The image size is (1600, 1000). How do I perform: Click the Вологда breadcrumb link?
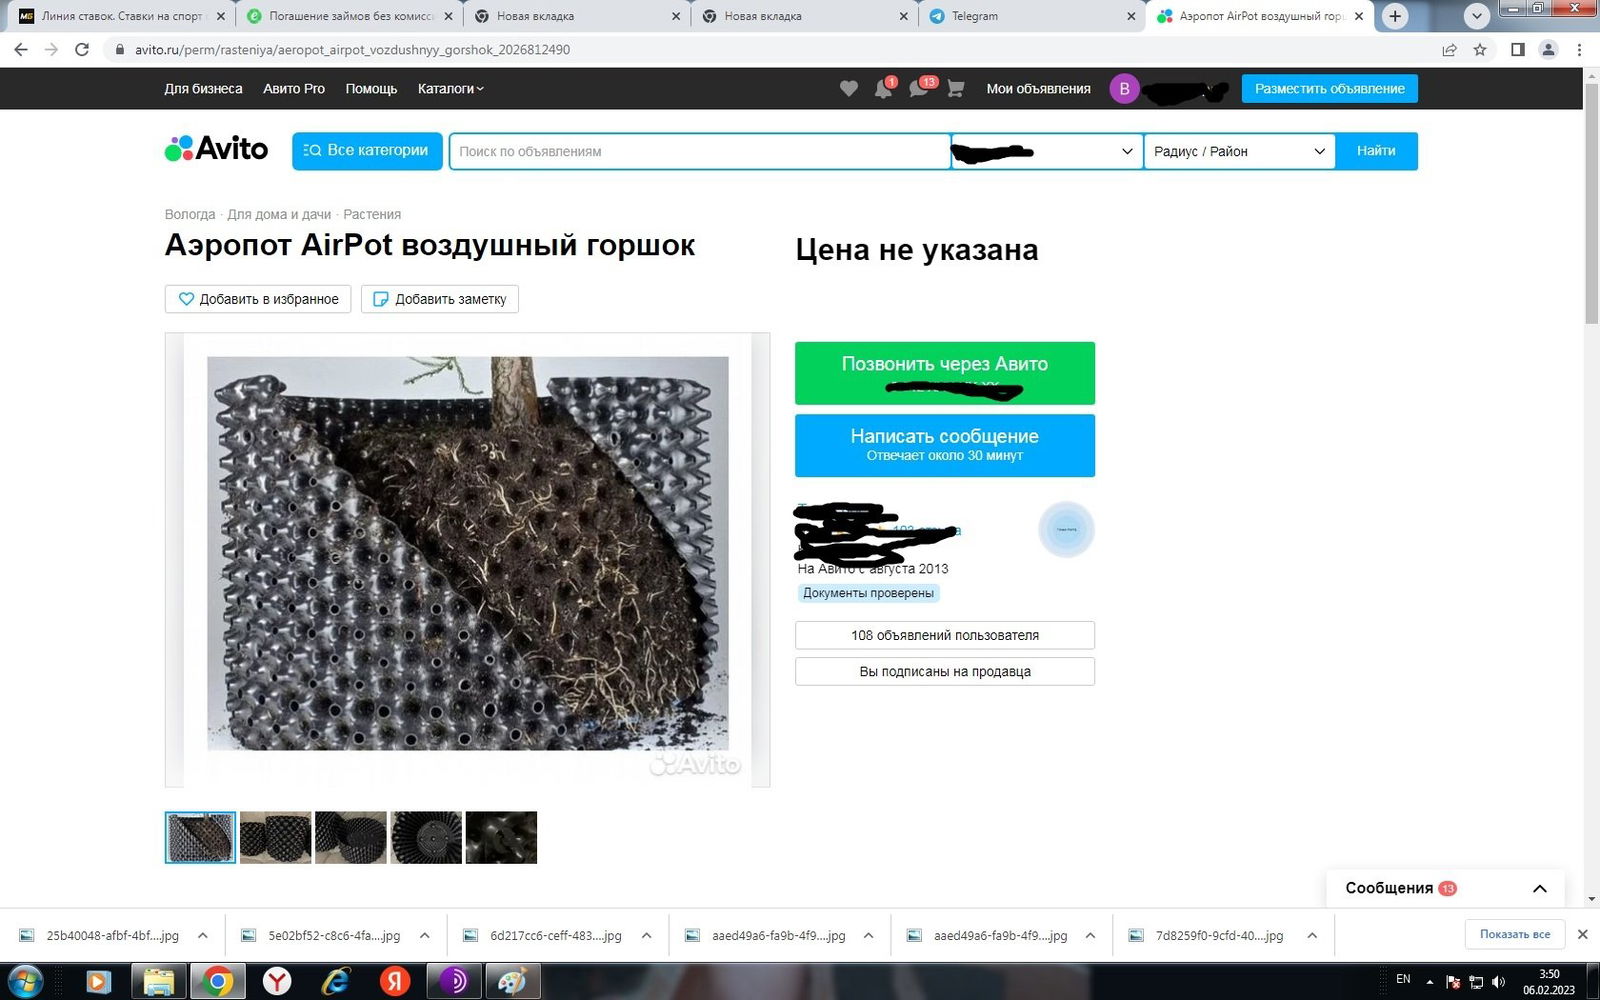click(x=190, y=214)
